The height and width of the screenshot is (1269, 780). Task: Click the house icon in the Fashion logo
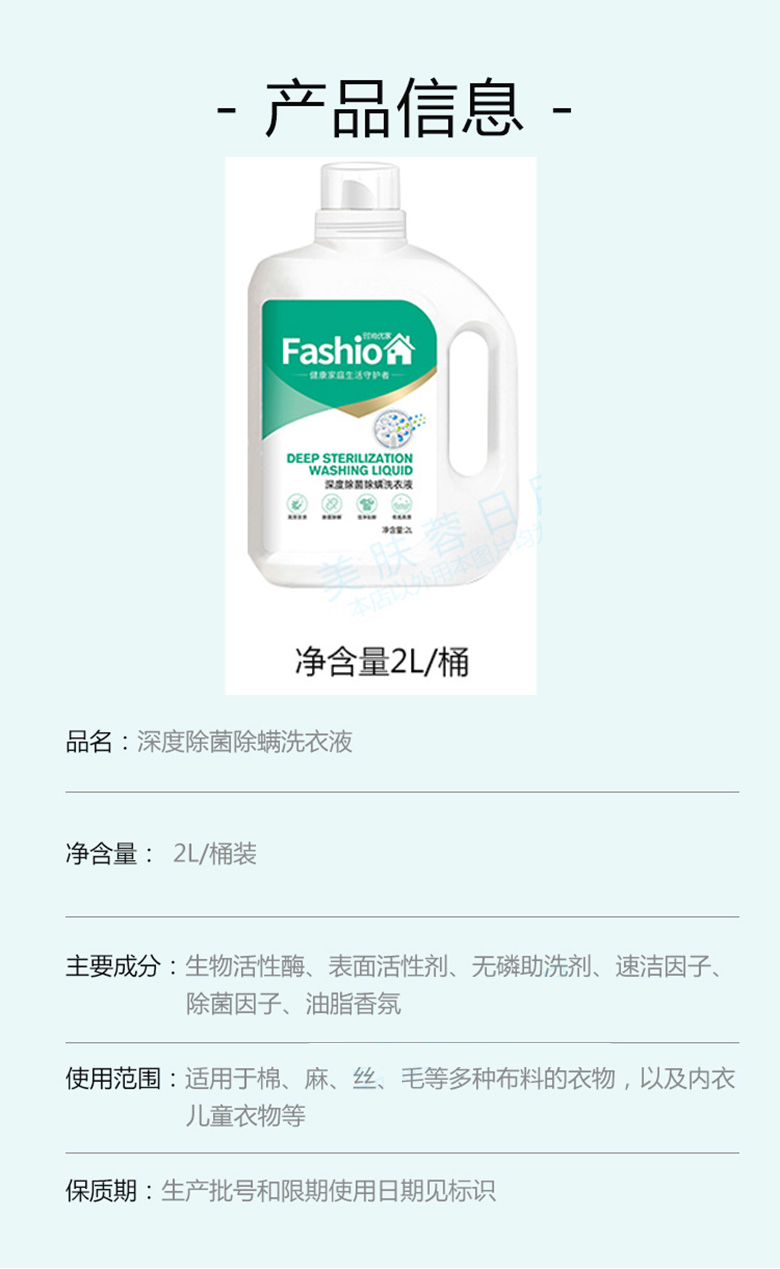[400, 349]
